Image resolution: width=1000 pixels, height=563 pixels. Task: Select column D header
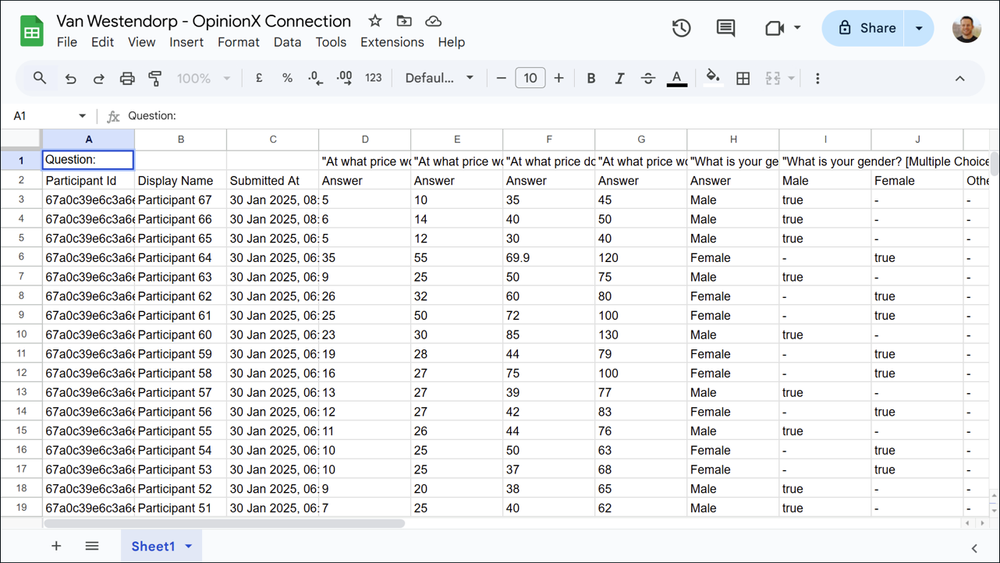[365, 139]
